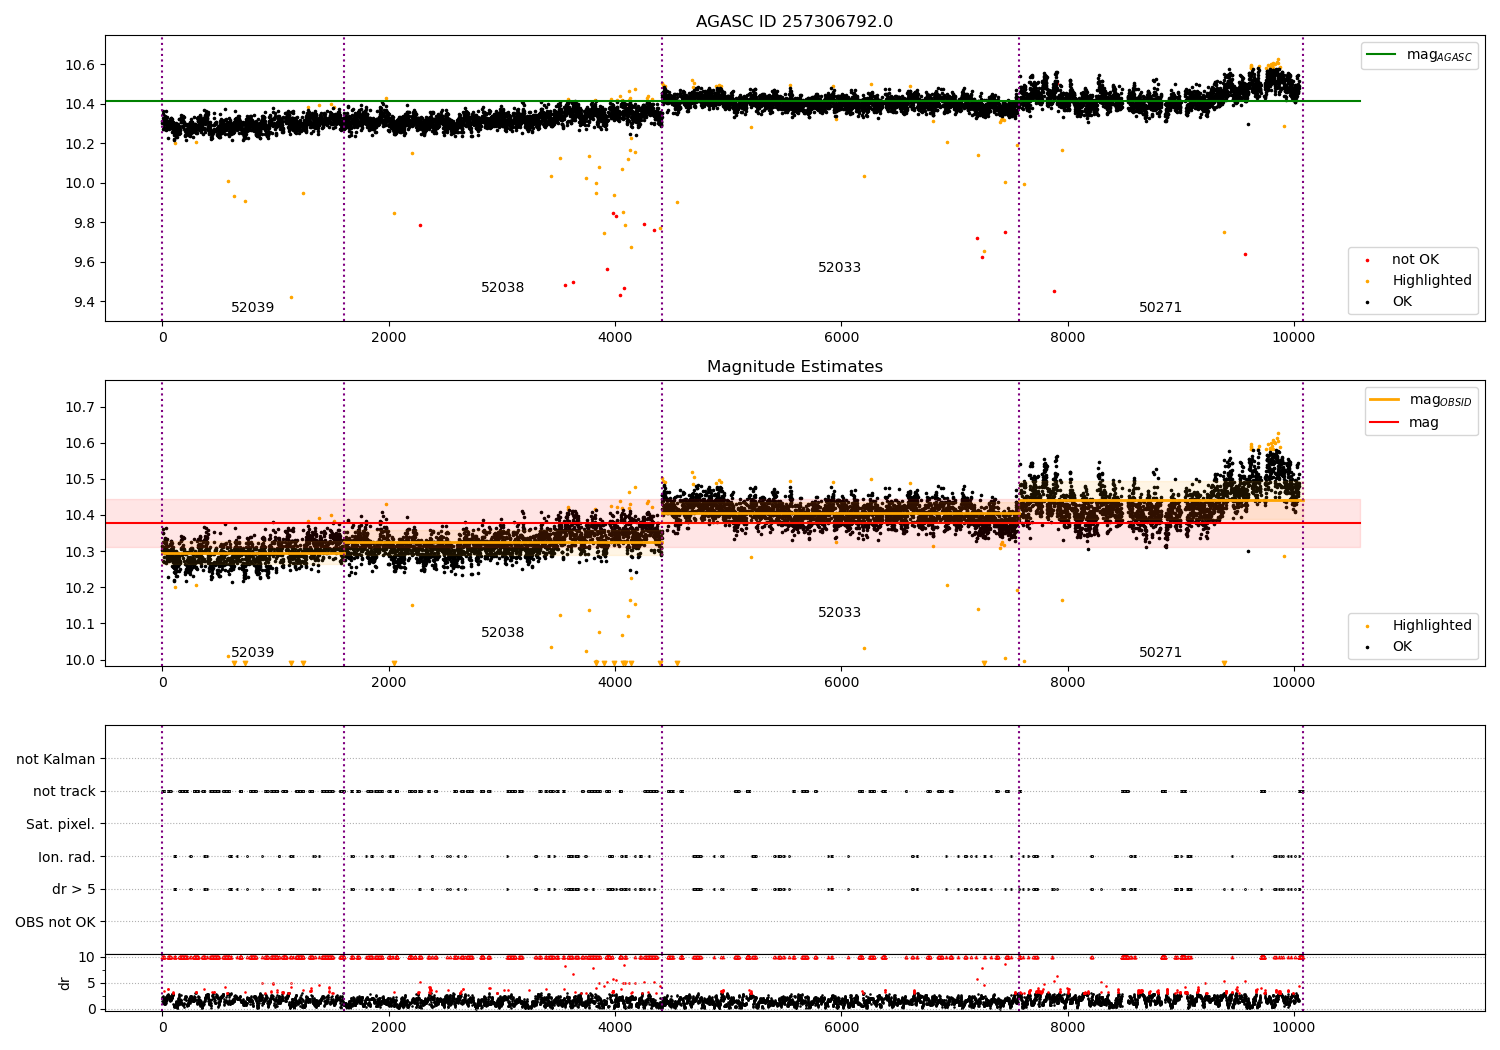Click the 'dr' y-axis label
Viewport: 1500px width, 1050px height.
(65, 983)
